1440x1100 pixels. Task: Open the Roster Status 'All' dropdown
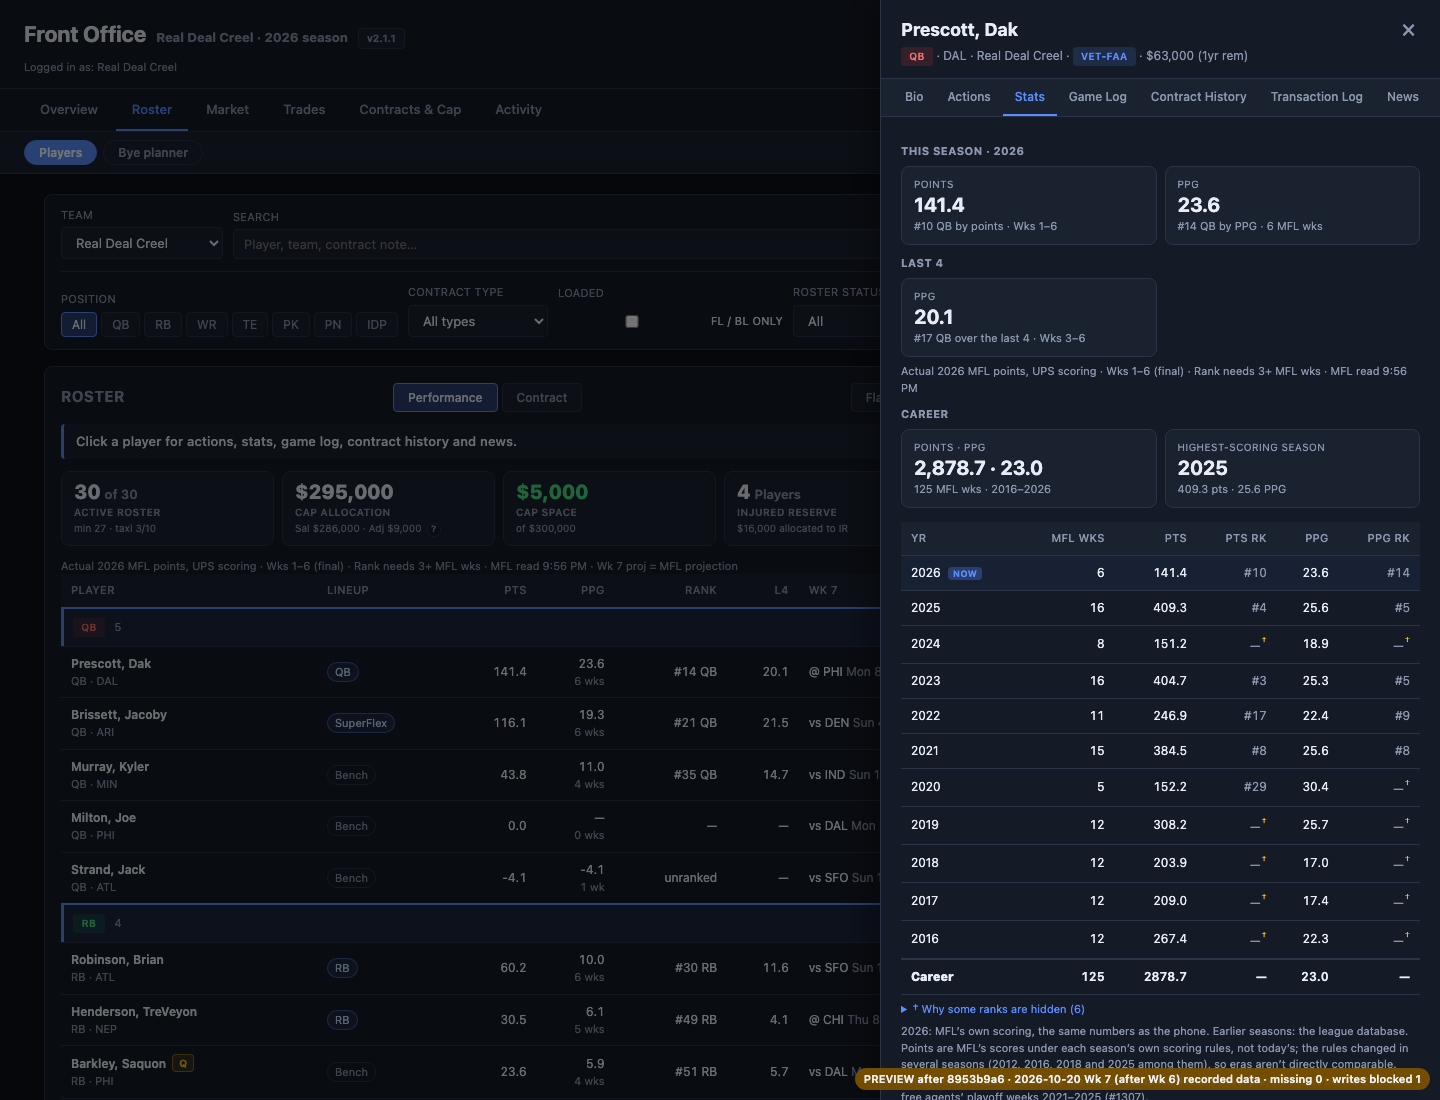click(838, 321)
